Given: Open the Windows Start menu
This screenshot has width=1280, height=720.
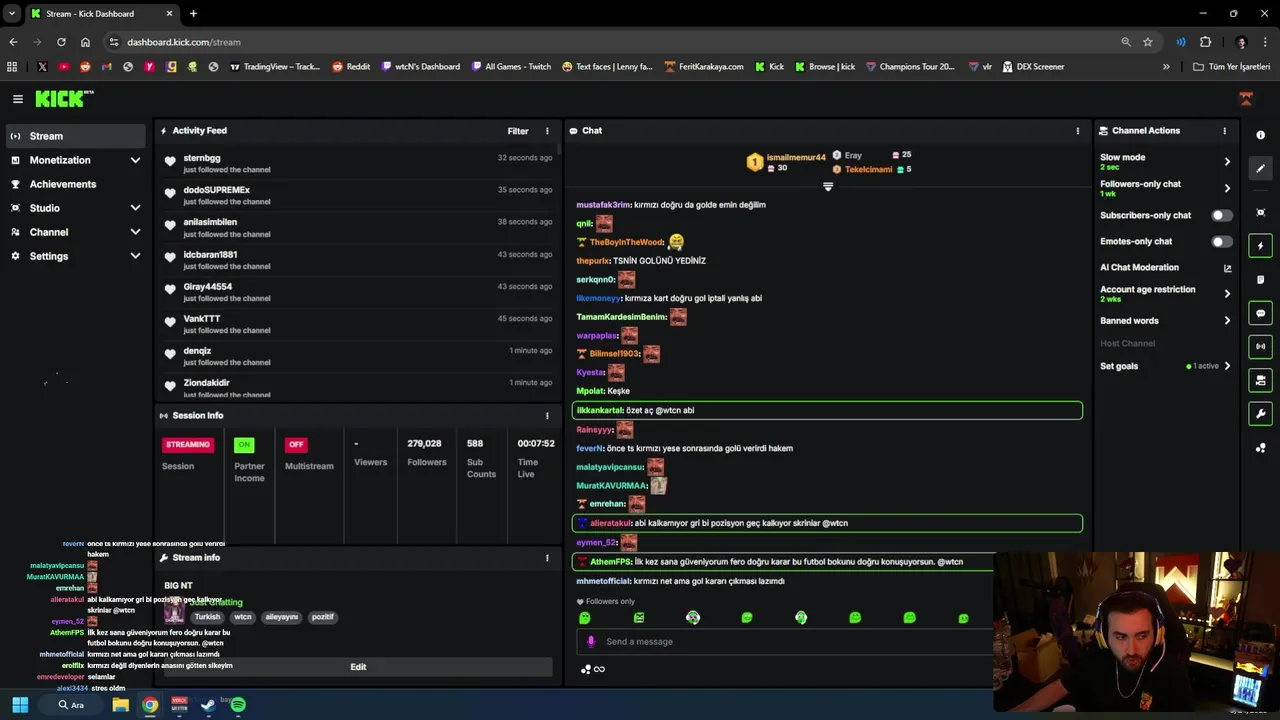Looking at the screenshot, I should (x=20, y=705).
